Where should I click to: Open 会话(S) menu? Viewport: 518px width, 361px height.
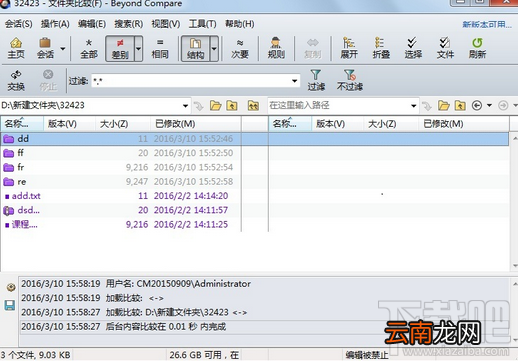(x=19, y=24)
